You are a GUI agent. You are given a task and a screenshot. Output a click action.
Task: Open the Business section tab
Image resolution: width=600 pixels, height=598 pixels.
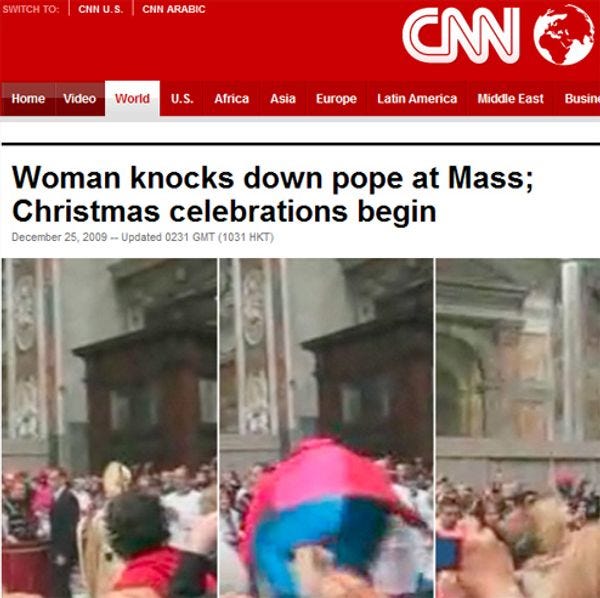pyautogui.click(x=581, y=99)
